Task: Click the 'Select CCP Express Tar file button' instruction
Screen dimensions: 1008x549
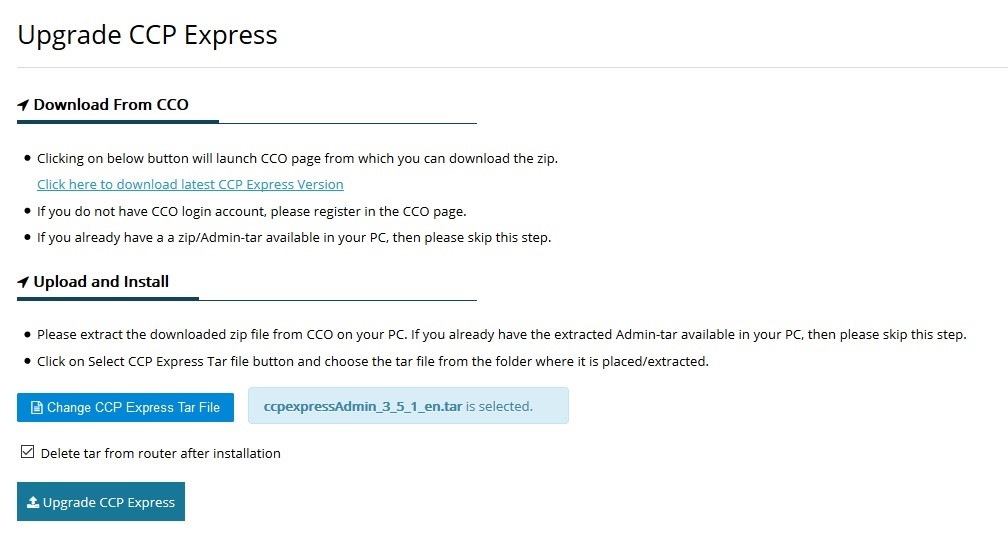Action: point(373,361)
